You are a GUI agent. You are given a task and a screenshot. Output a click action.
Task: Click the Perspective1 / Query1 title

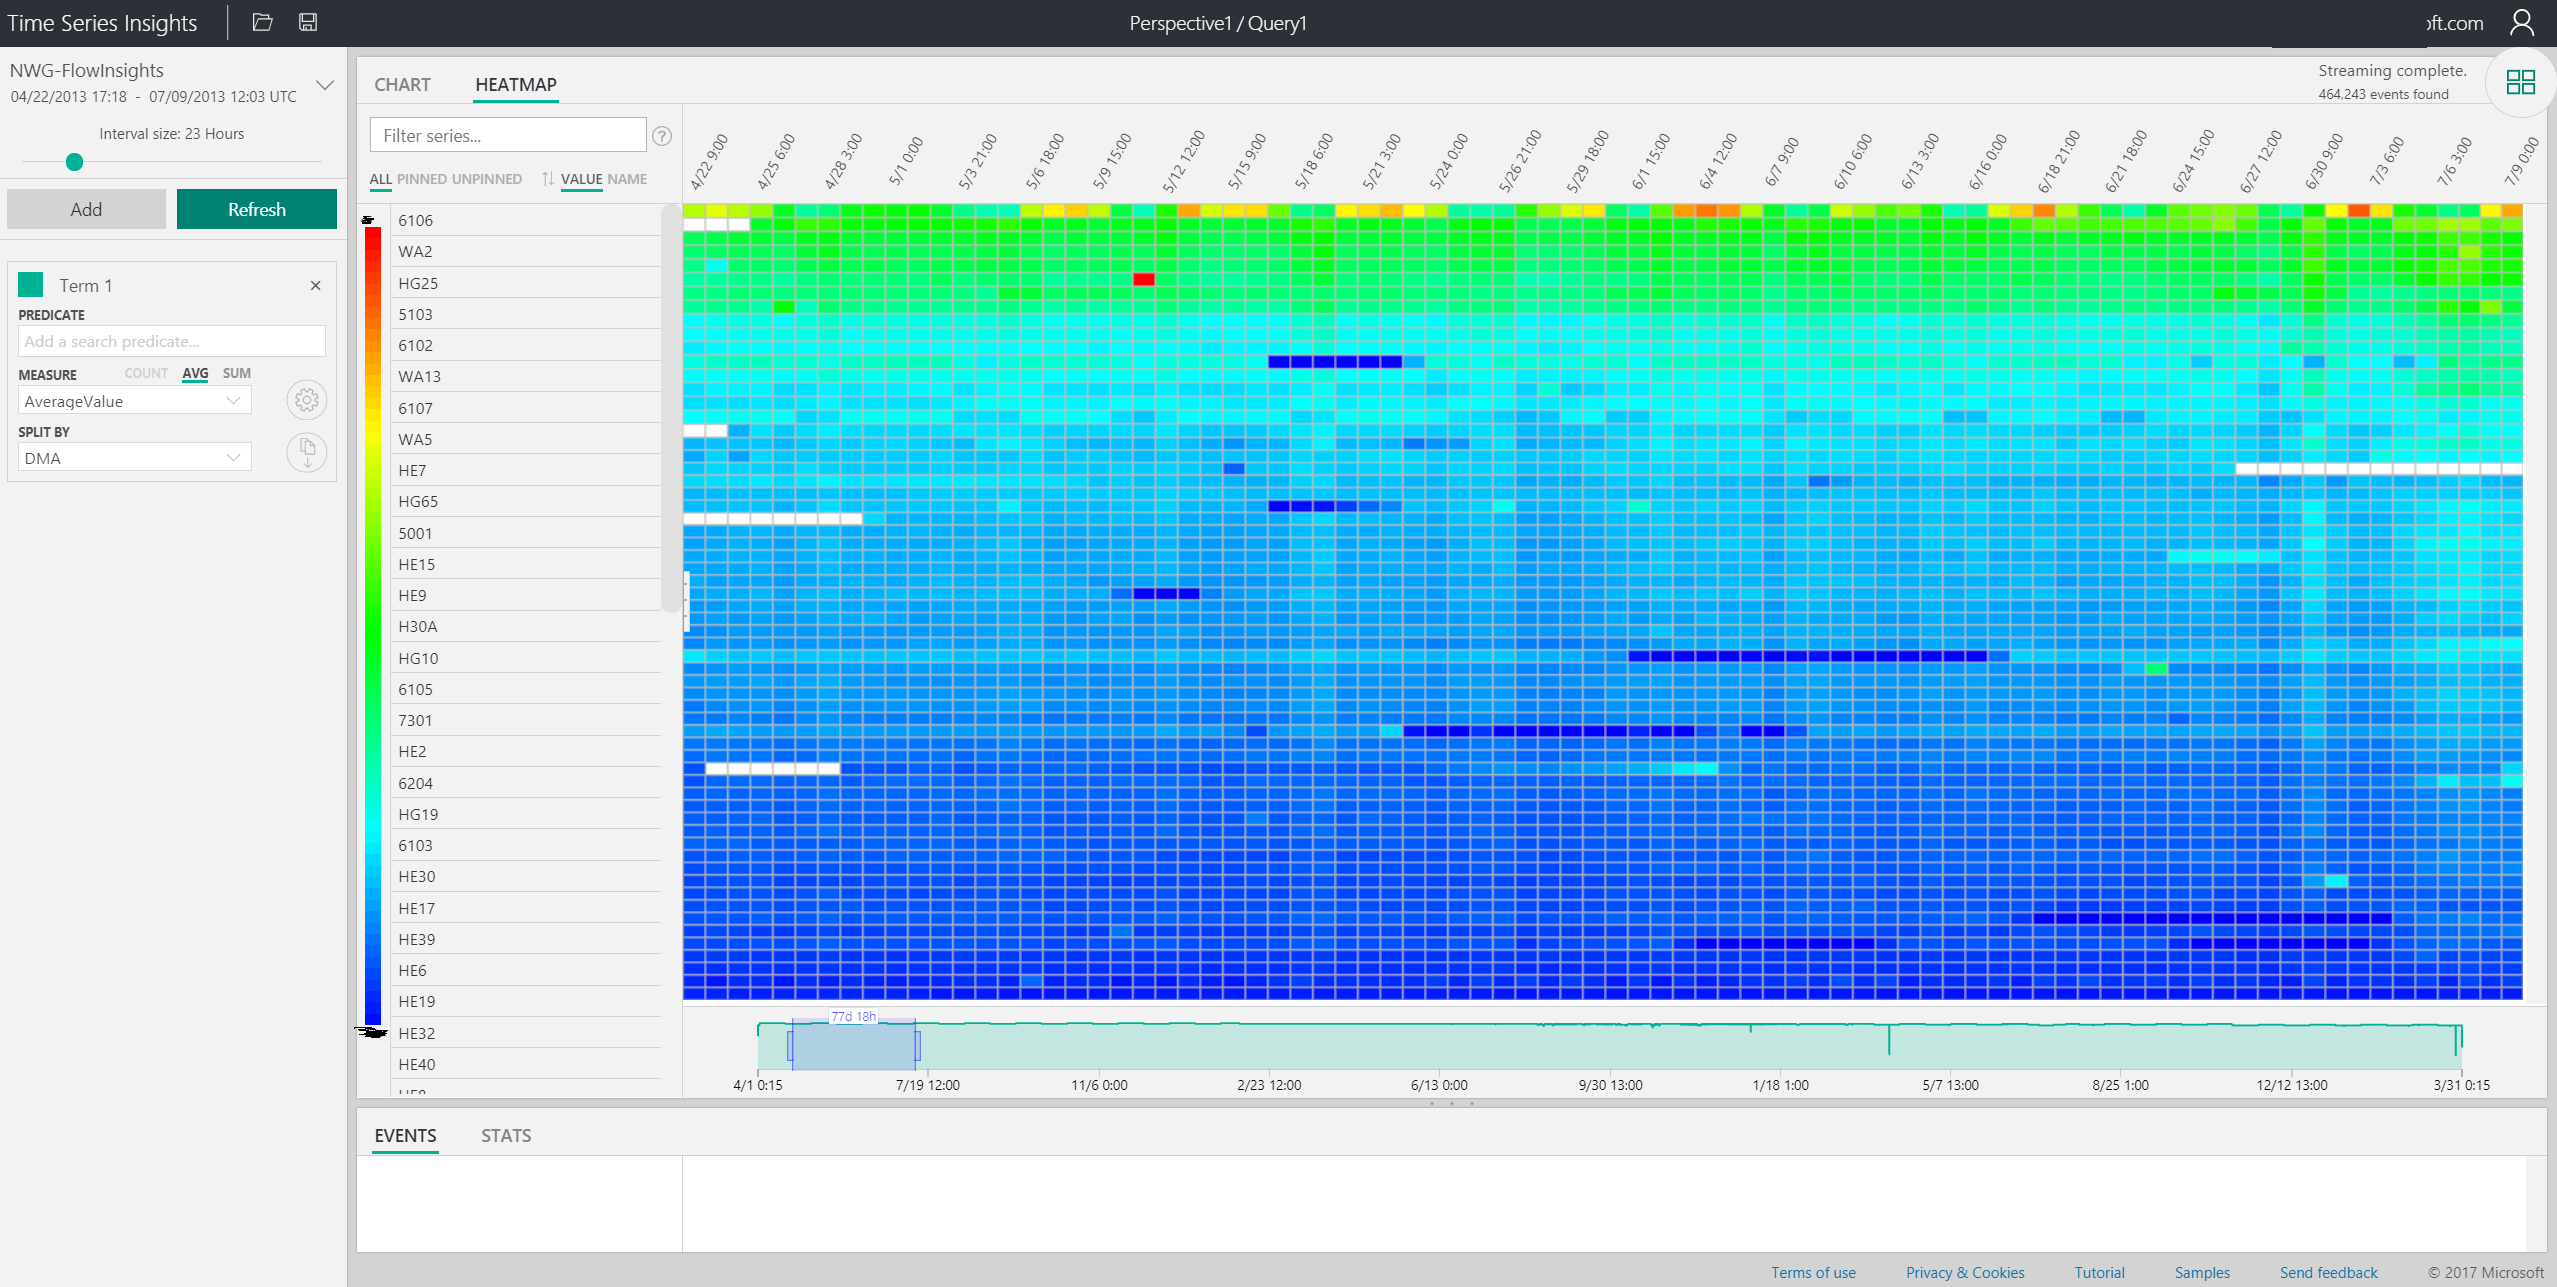coord(1217,23)
